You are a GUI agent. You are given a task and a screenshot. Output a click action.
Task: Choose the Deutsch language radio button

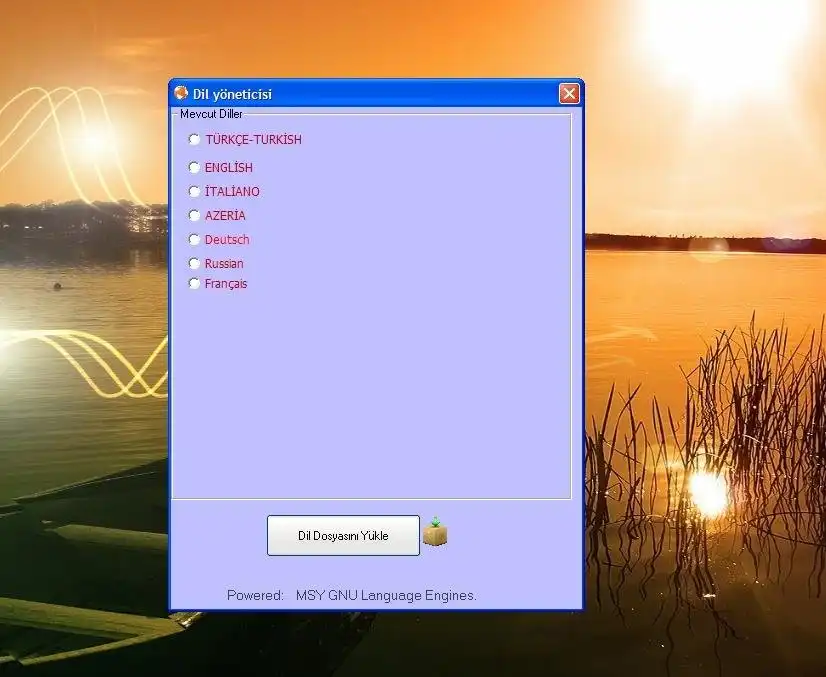coord(194,240)
